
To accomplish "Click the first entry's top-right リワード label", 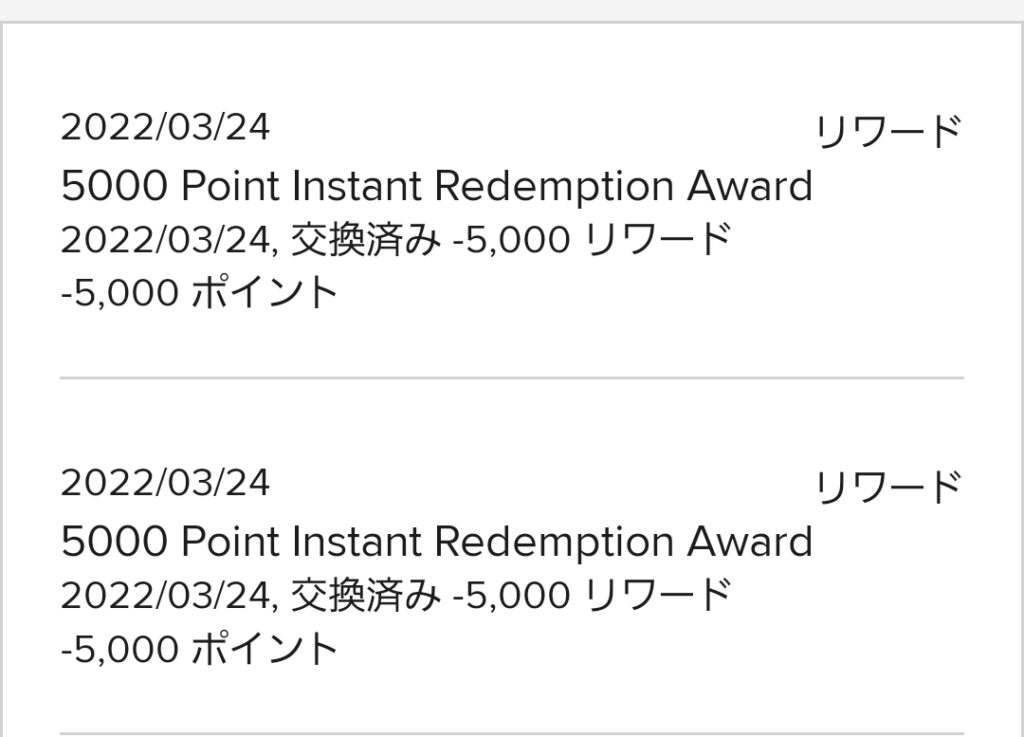I will [889, 131].
